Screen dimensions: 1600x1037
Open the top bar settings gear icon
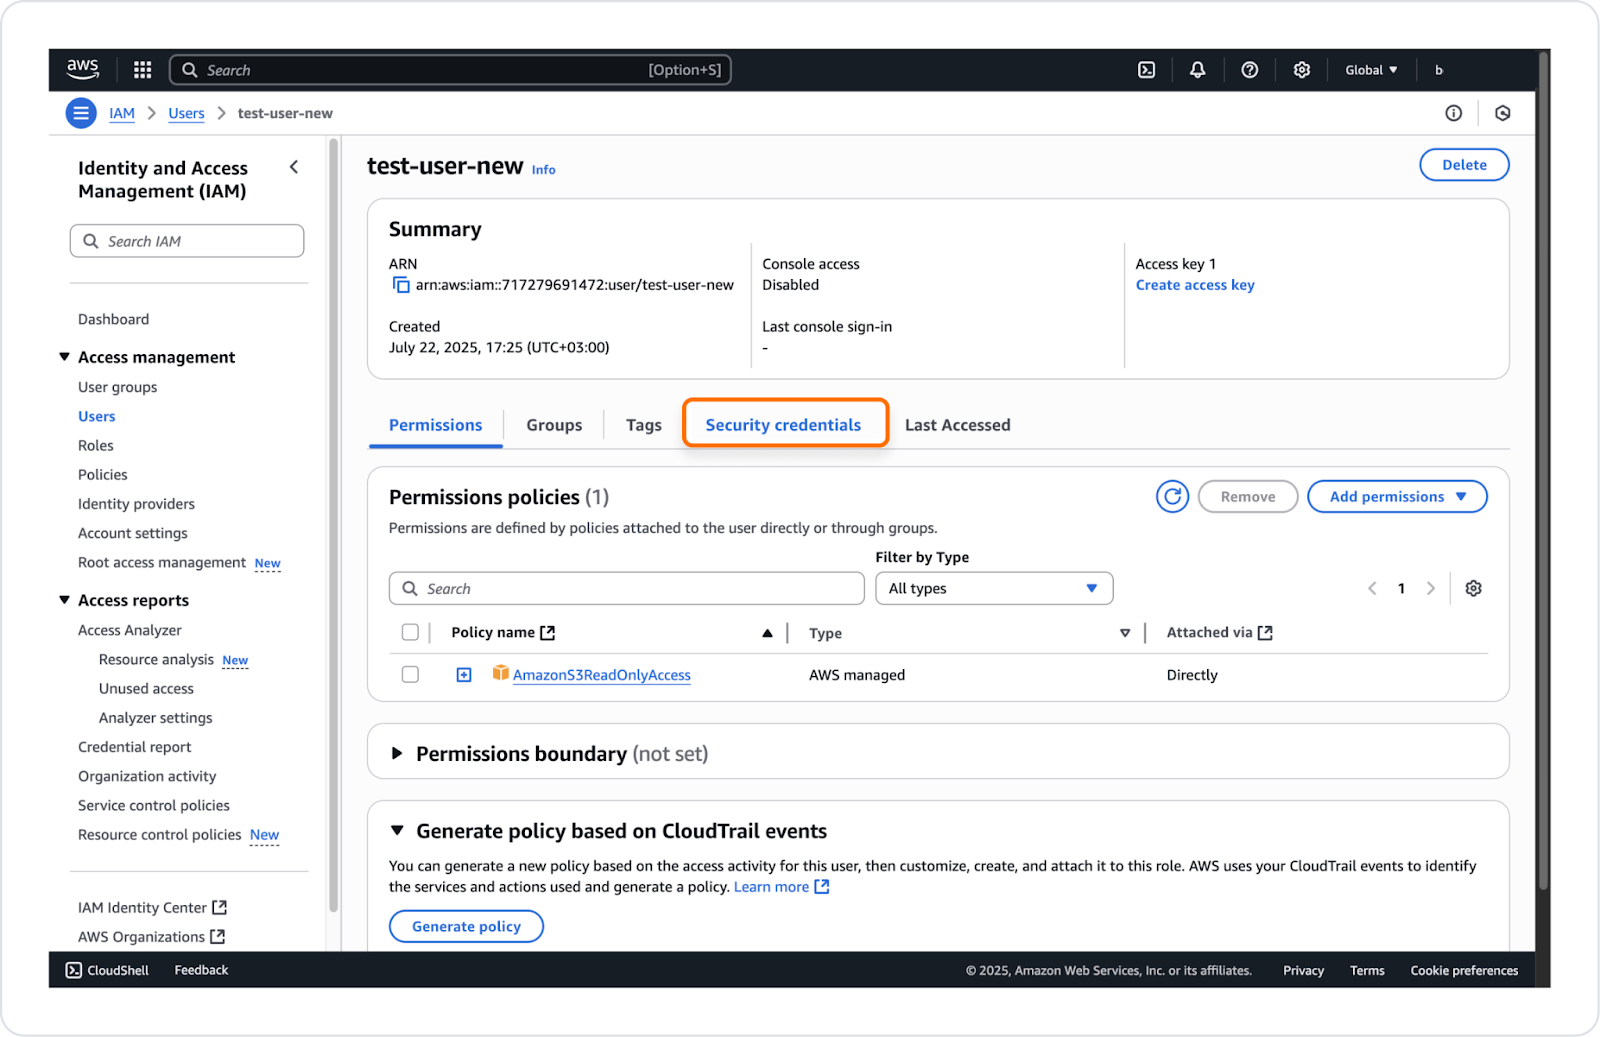coord(1301,70)
